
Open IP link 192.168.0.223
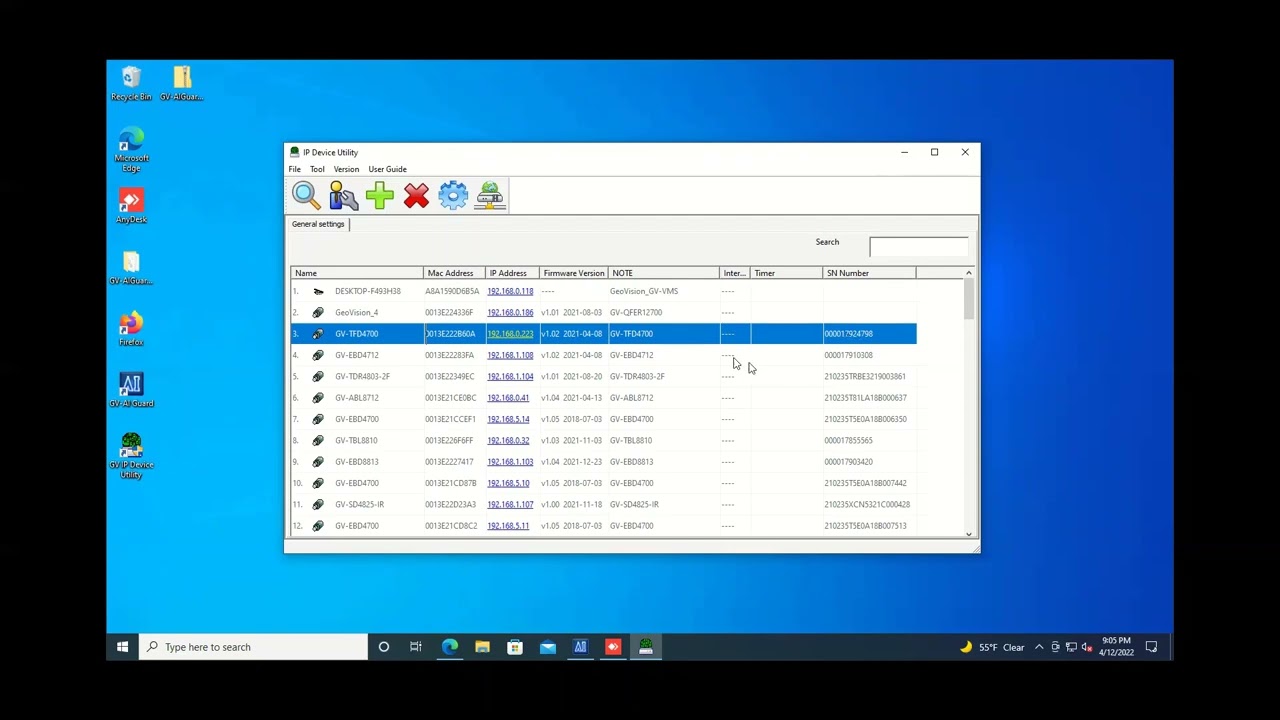coord(510,334)
